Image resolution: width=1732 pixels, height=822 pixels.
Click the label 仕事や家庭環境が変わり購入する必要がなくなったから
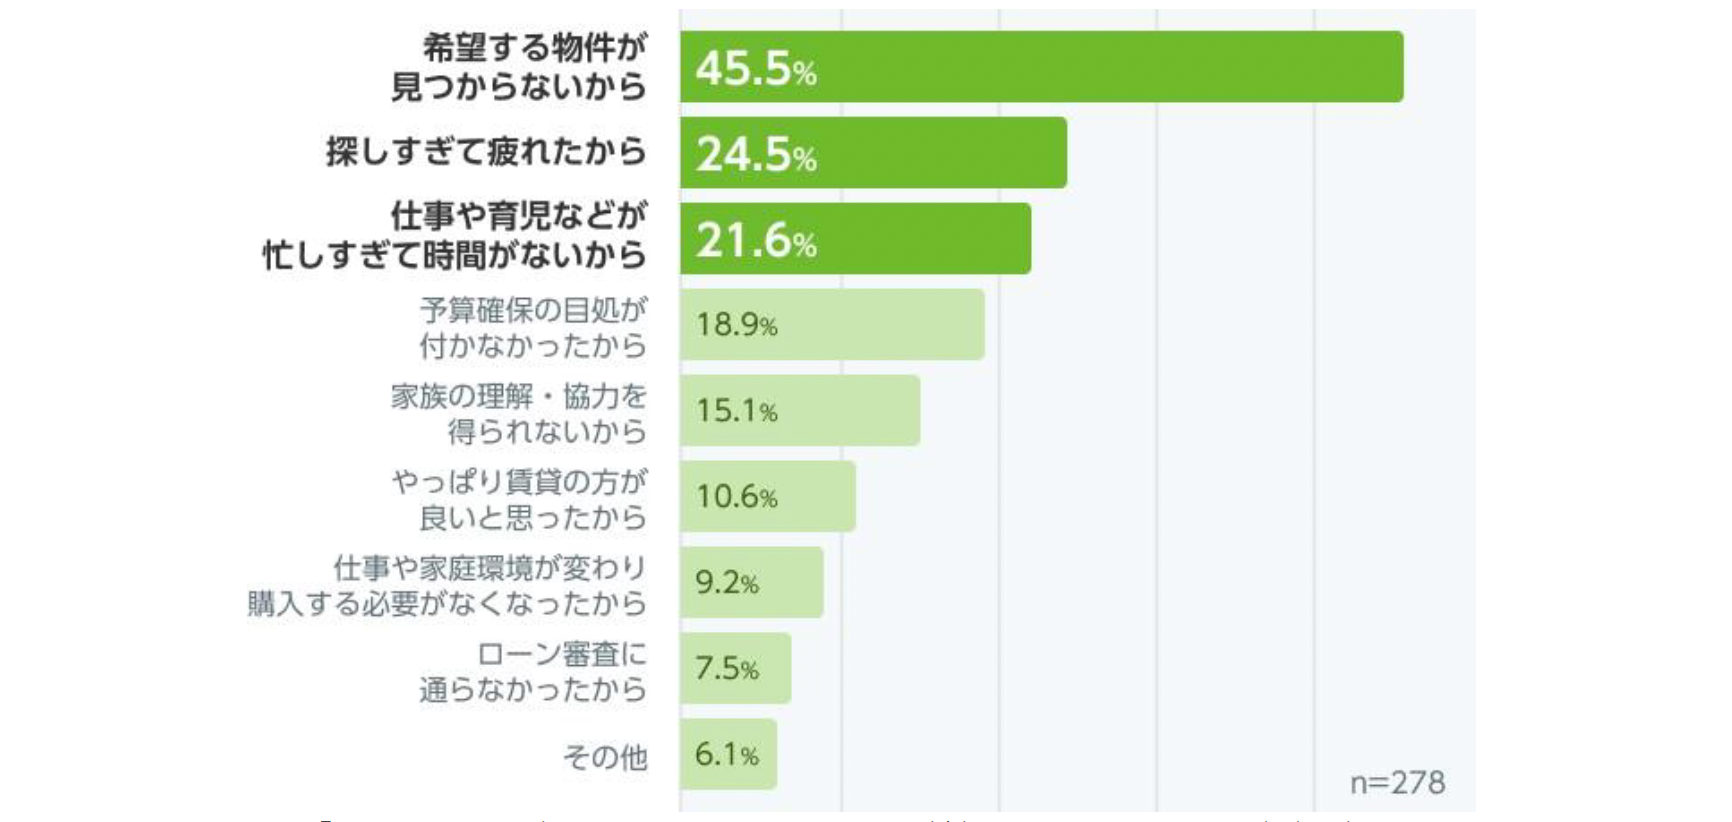(448, 585)
